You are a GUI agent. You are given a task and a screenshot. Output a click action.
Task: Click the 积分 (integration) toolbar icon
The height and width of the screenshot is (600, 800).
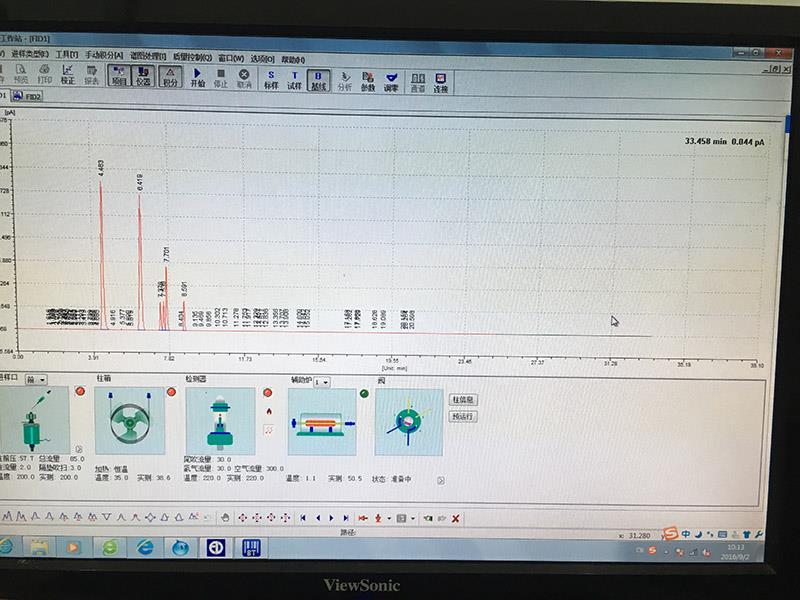pos(170,80)
